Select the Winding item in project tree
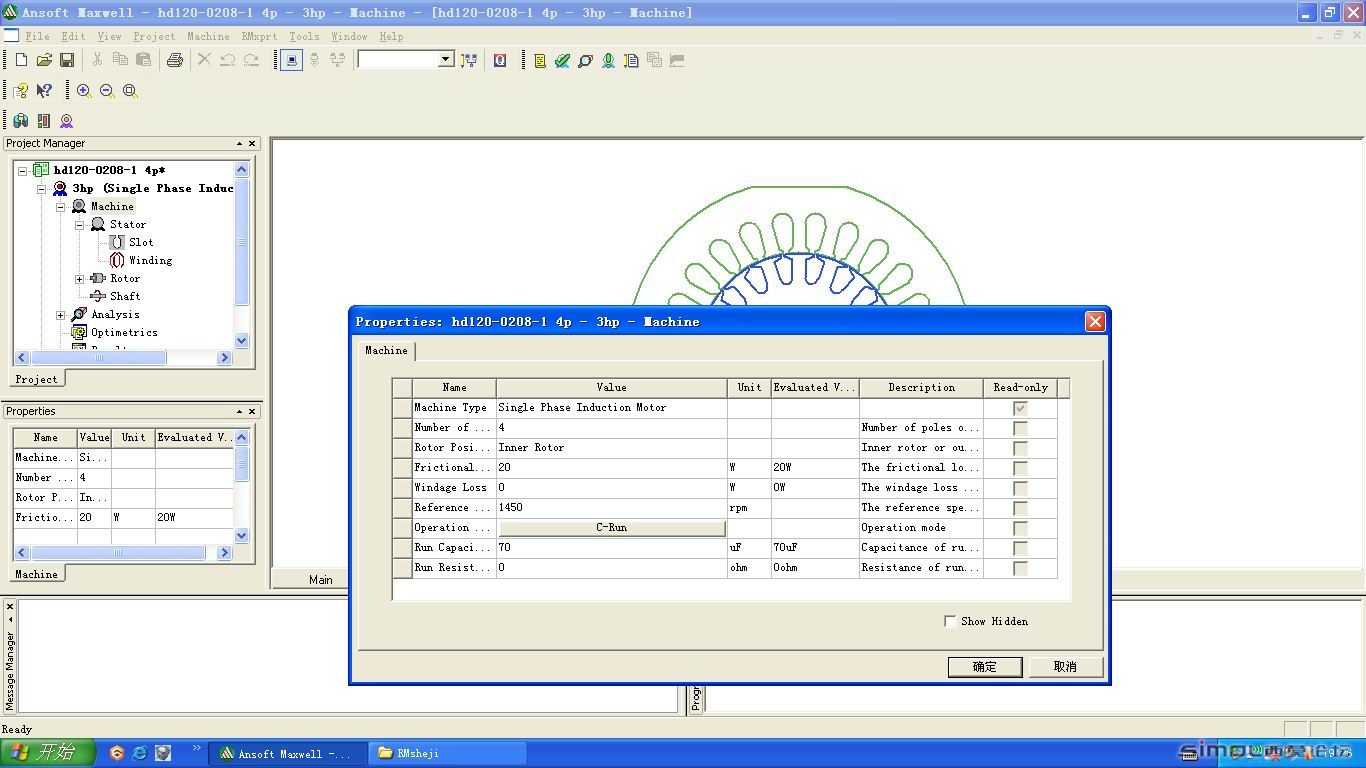Viewport: 1366px width, 768px height. coord(150,260)
